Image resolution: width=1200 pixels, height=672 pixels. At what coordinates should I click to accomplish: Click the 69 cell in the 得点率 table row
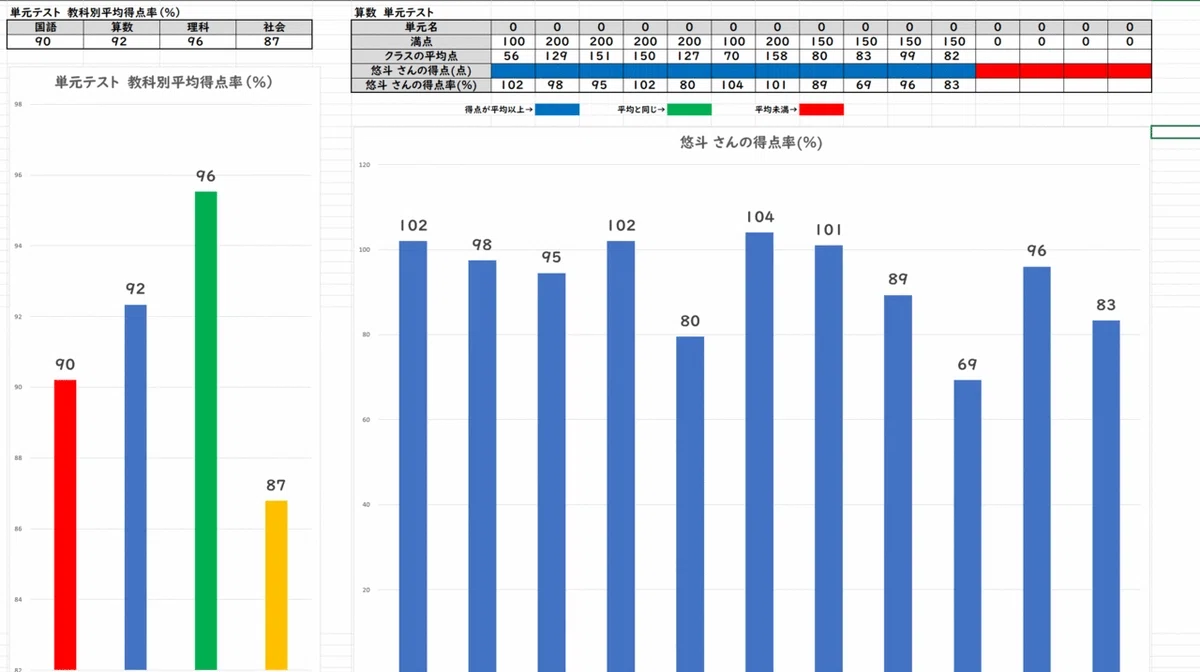point(865,86)
